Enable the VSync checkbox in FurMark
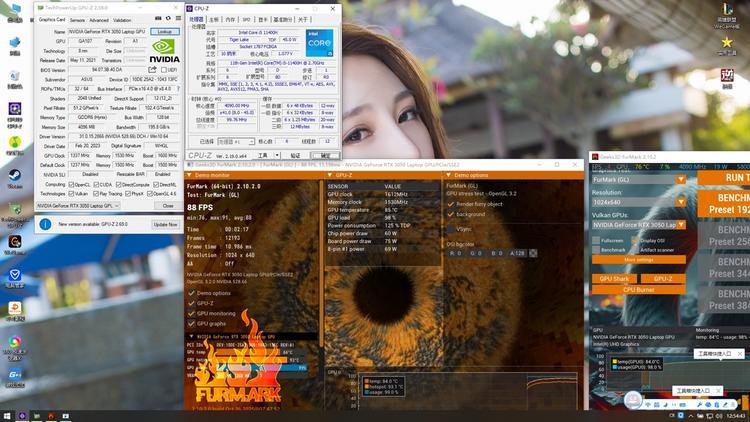Screen dimensions: 750x422 (449, 228)
